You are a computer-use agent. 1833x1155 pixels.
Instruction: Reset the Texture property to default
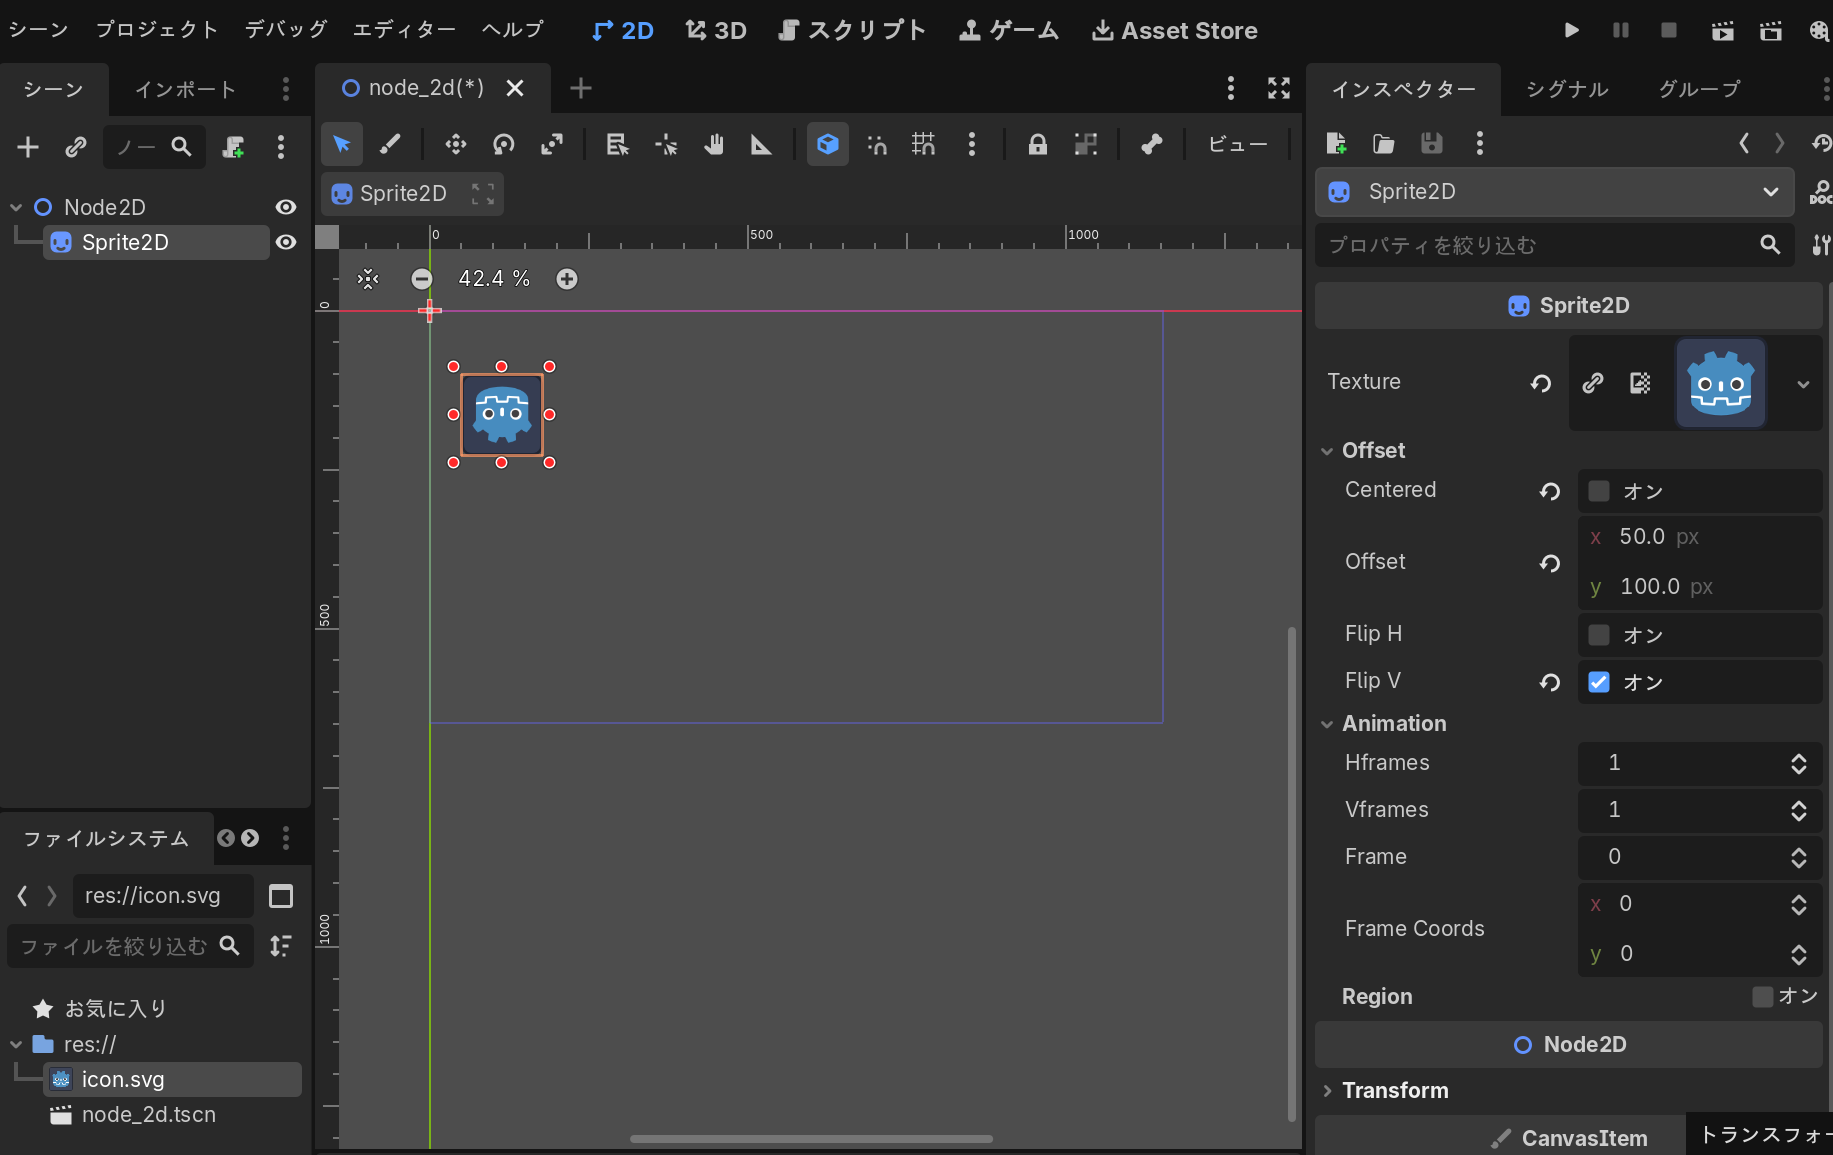pos(1541,383)
